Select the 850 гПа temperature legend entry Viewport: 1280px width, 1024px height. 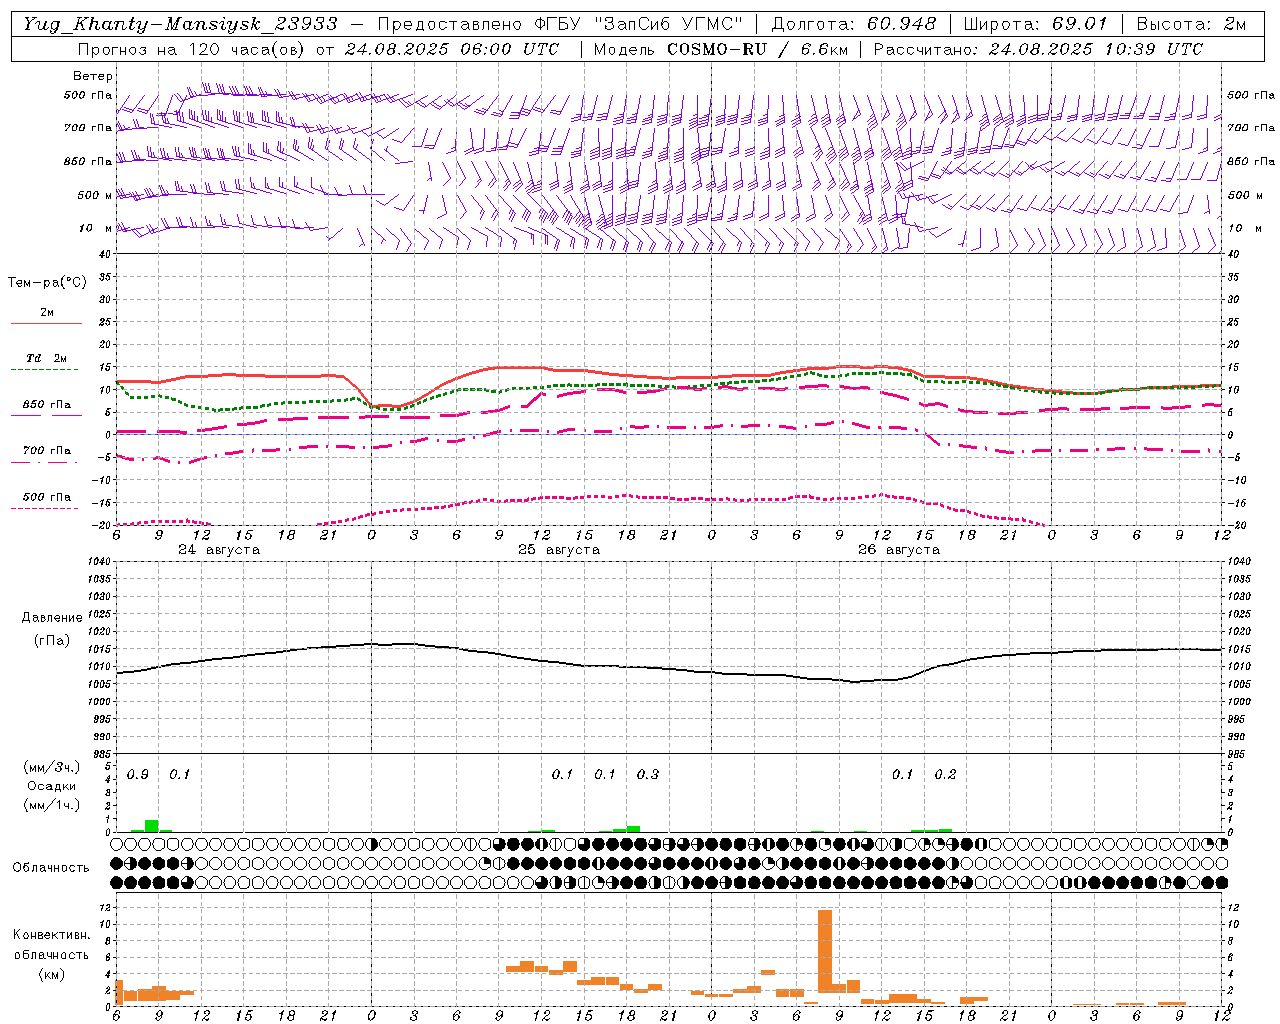[x=47, y=405]
